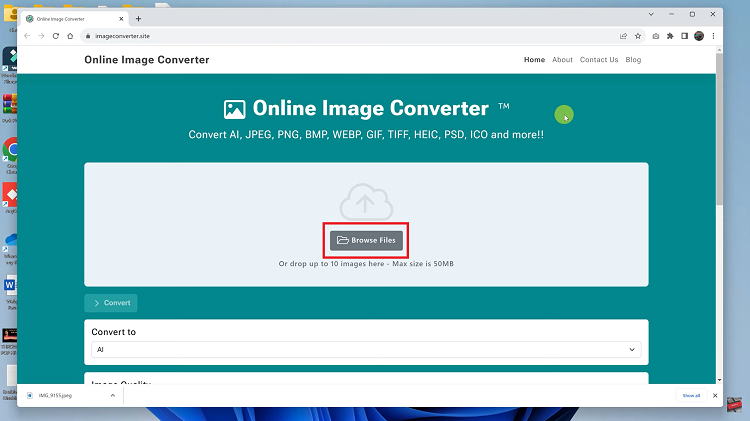This screenshot has width=750, height=421.
Task: Close the Online Image Converter tab
Action: 121,19
